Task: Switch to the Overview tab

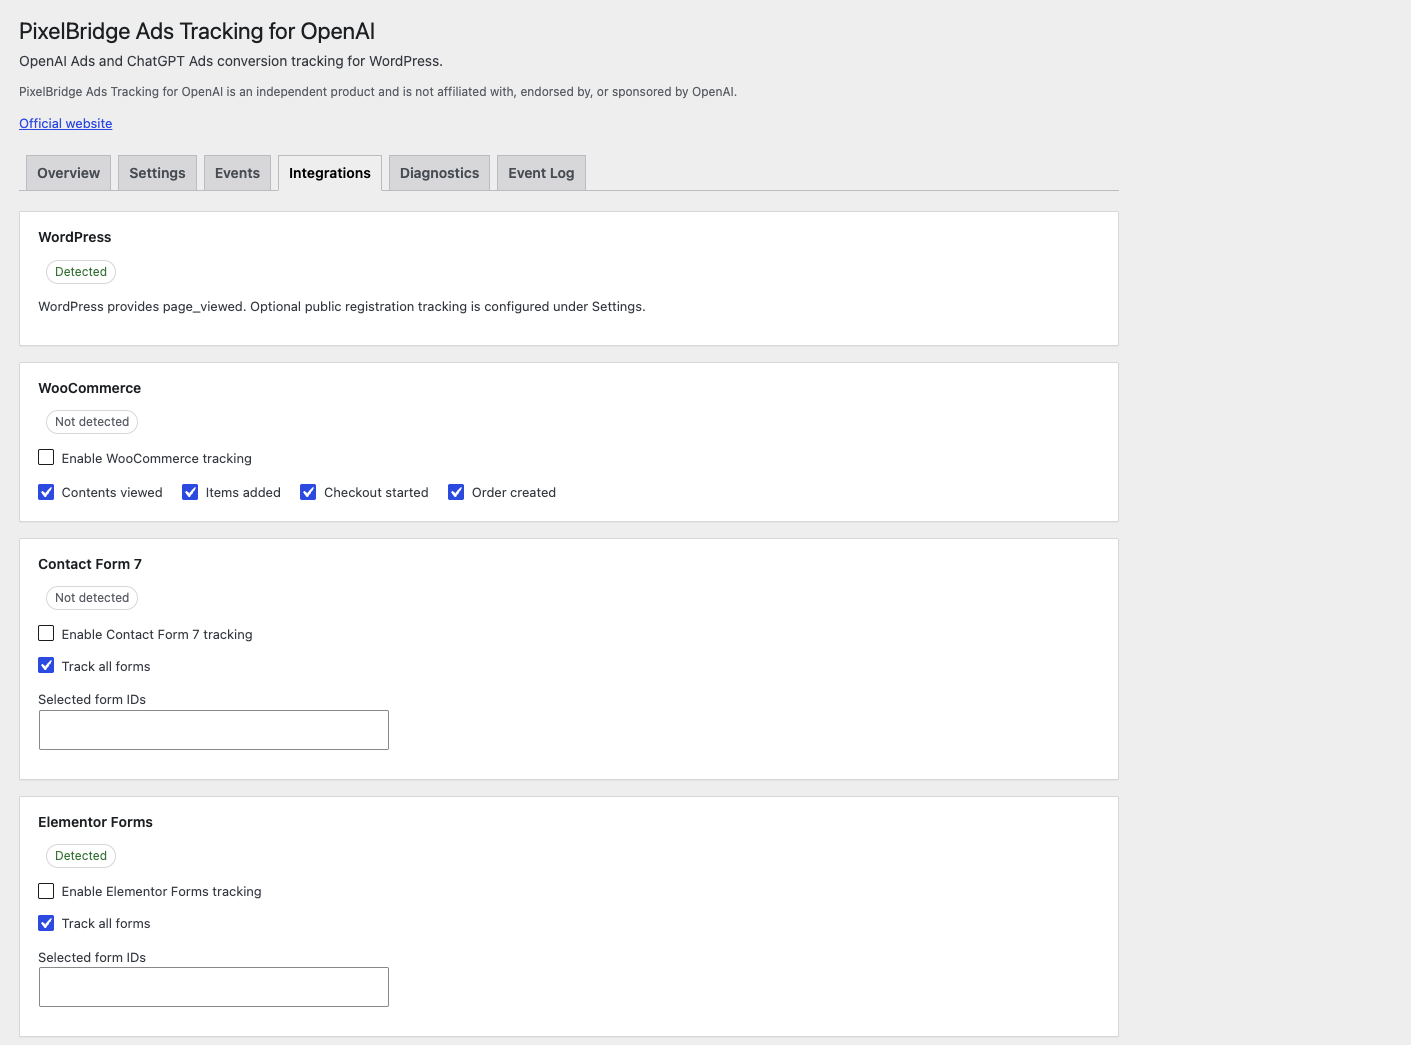Action: [68, 173]
